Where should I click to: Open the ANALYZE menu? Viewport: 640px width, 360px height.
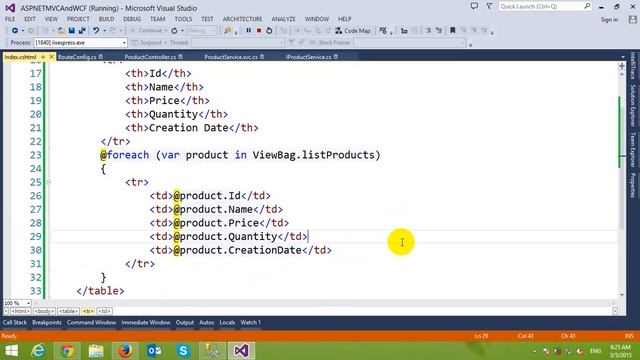[283, 19]
